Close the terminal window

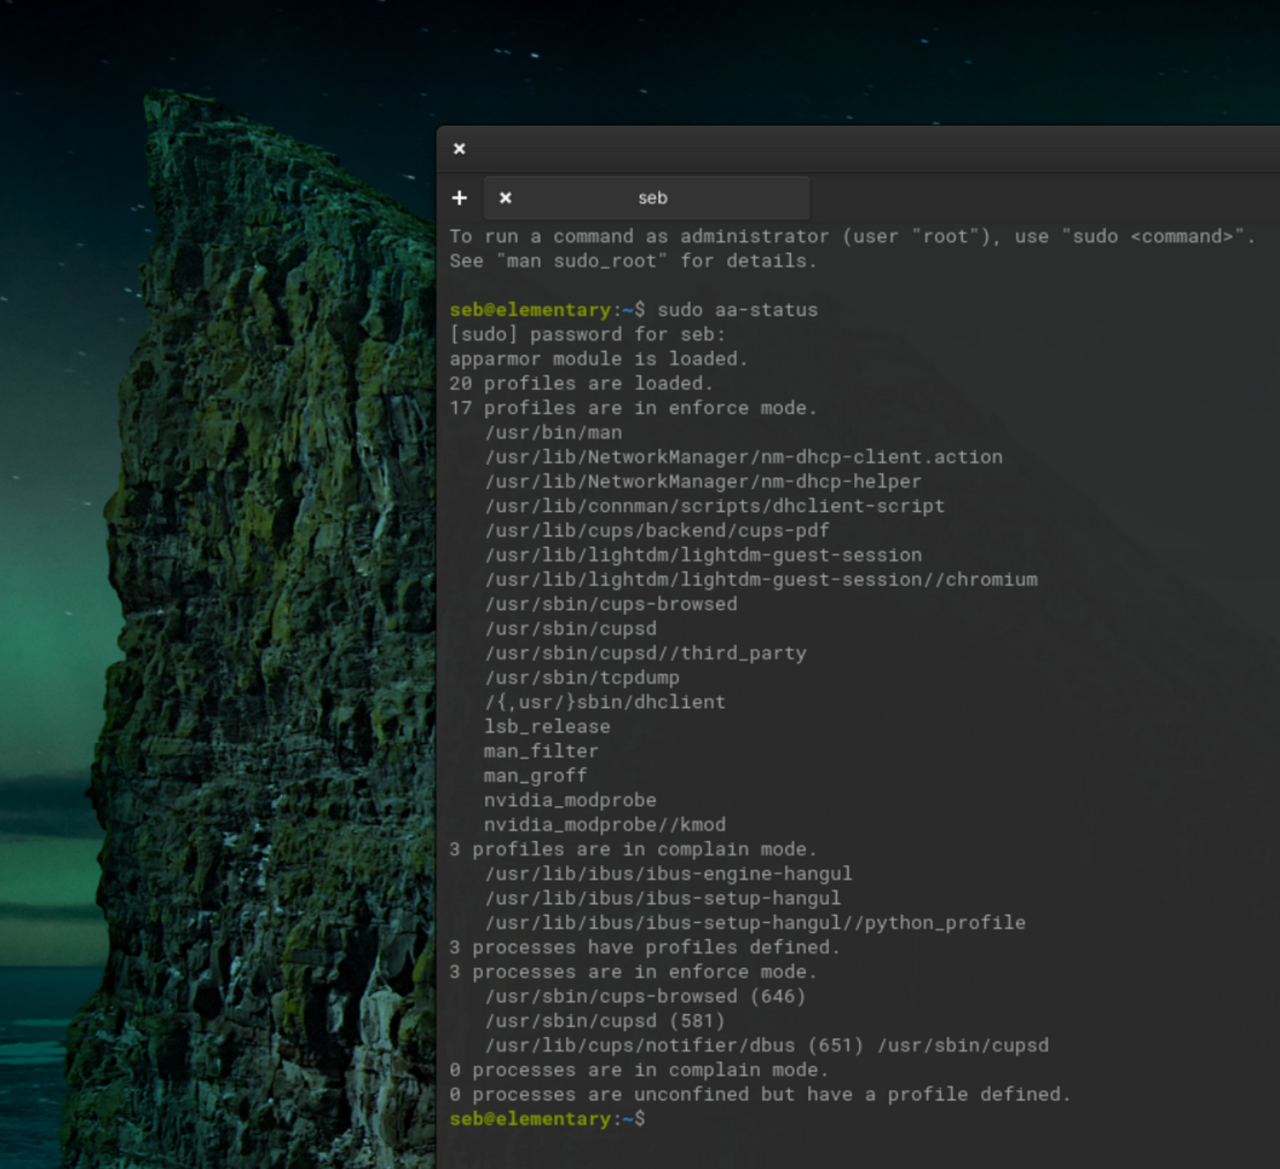pyautogui.click(x=459, y=149)
